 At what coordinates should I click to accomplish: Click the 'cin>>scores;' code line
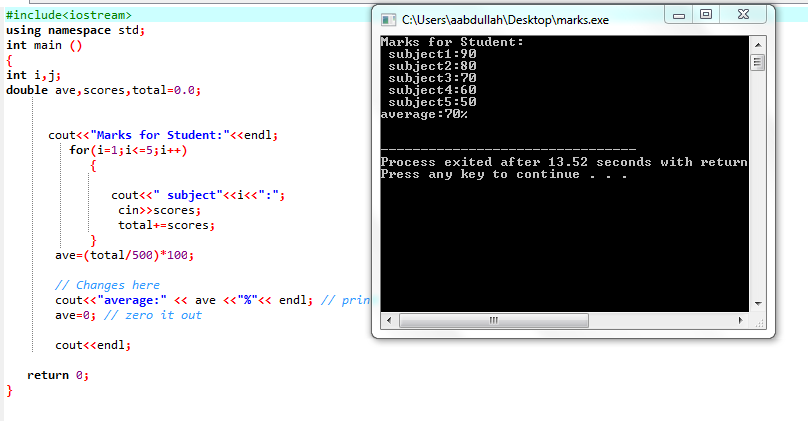pyautogui.click(x=159, y=210)
